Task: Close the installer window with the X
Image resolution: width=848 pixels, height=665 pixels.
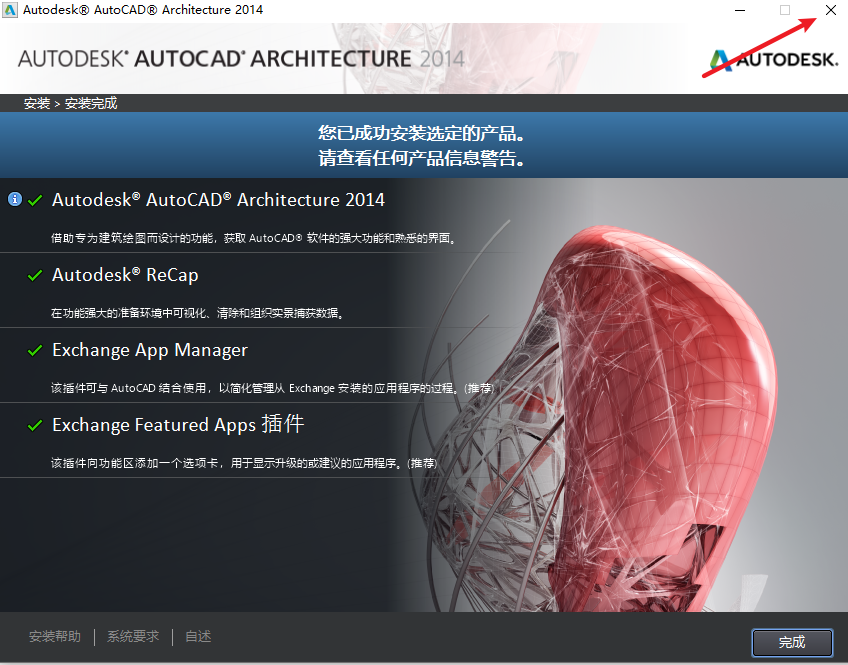Action: (x=831, y=10)
